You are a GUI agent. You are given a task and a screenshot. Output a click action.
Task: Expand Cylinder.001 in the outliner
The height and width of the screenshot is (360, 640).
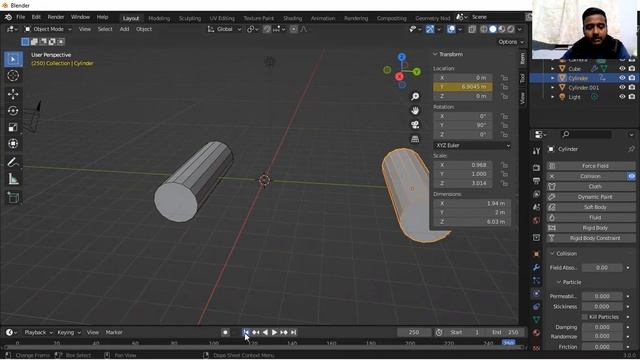click(x=553, y=87)
